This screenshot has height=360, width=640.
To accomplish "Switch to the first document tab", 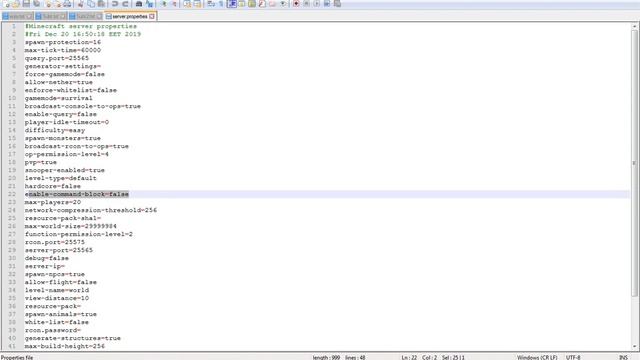I will pyautogui.click(x=18, y=16).
